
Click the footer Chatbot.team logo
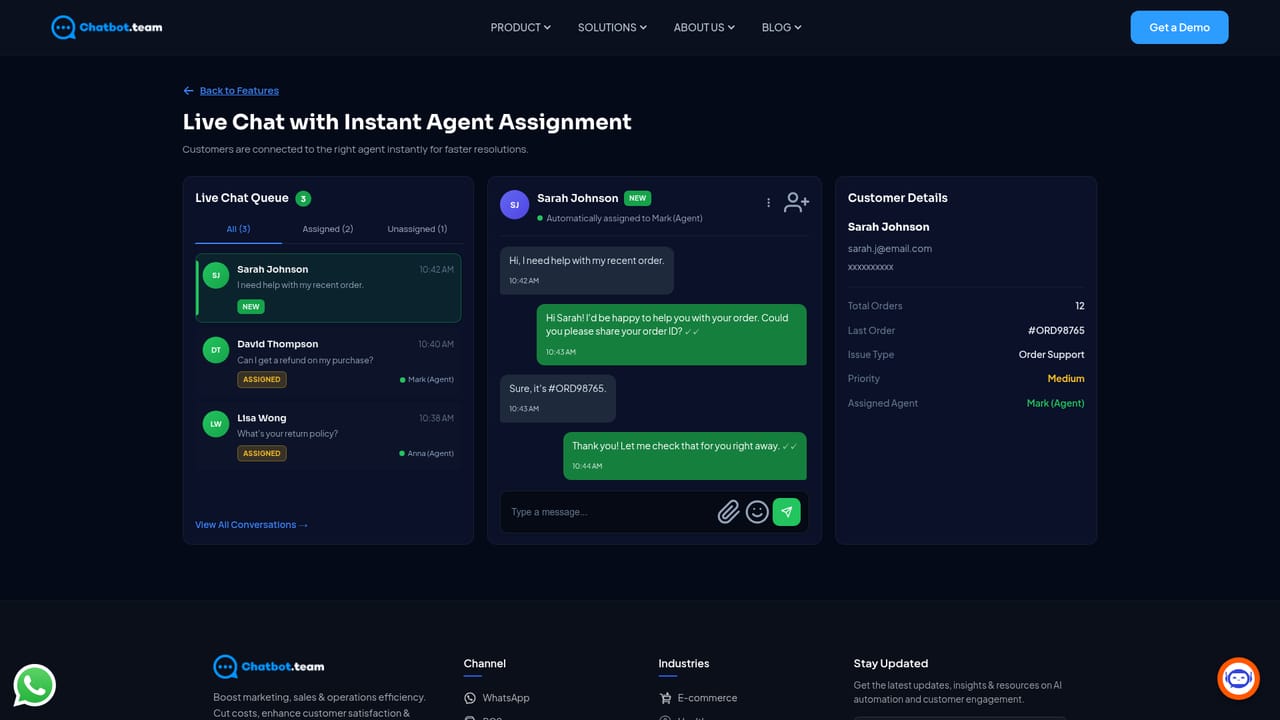pos(269,666)
